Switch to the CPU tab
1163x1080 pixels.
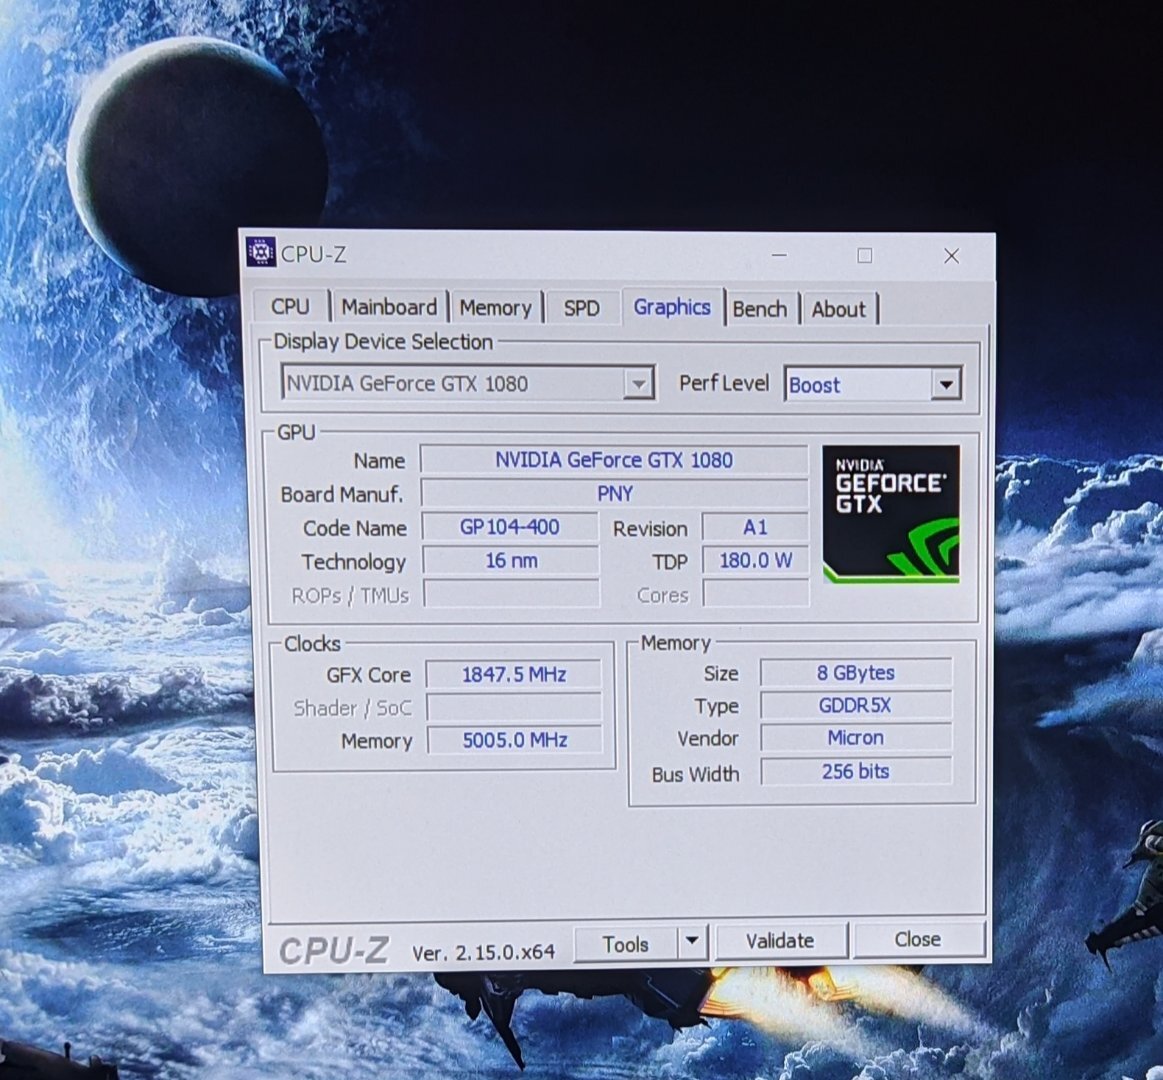coord(291,307)
